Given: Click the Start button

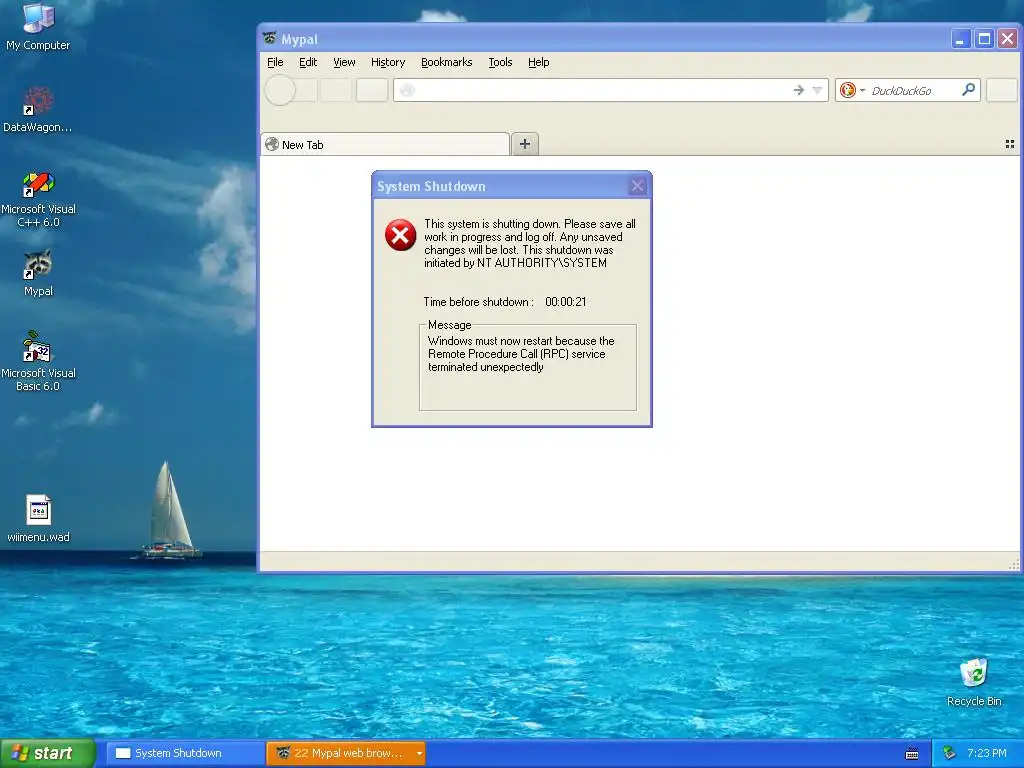Looking at the screenshot, I should pos(48,753).
